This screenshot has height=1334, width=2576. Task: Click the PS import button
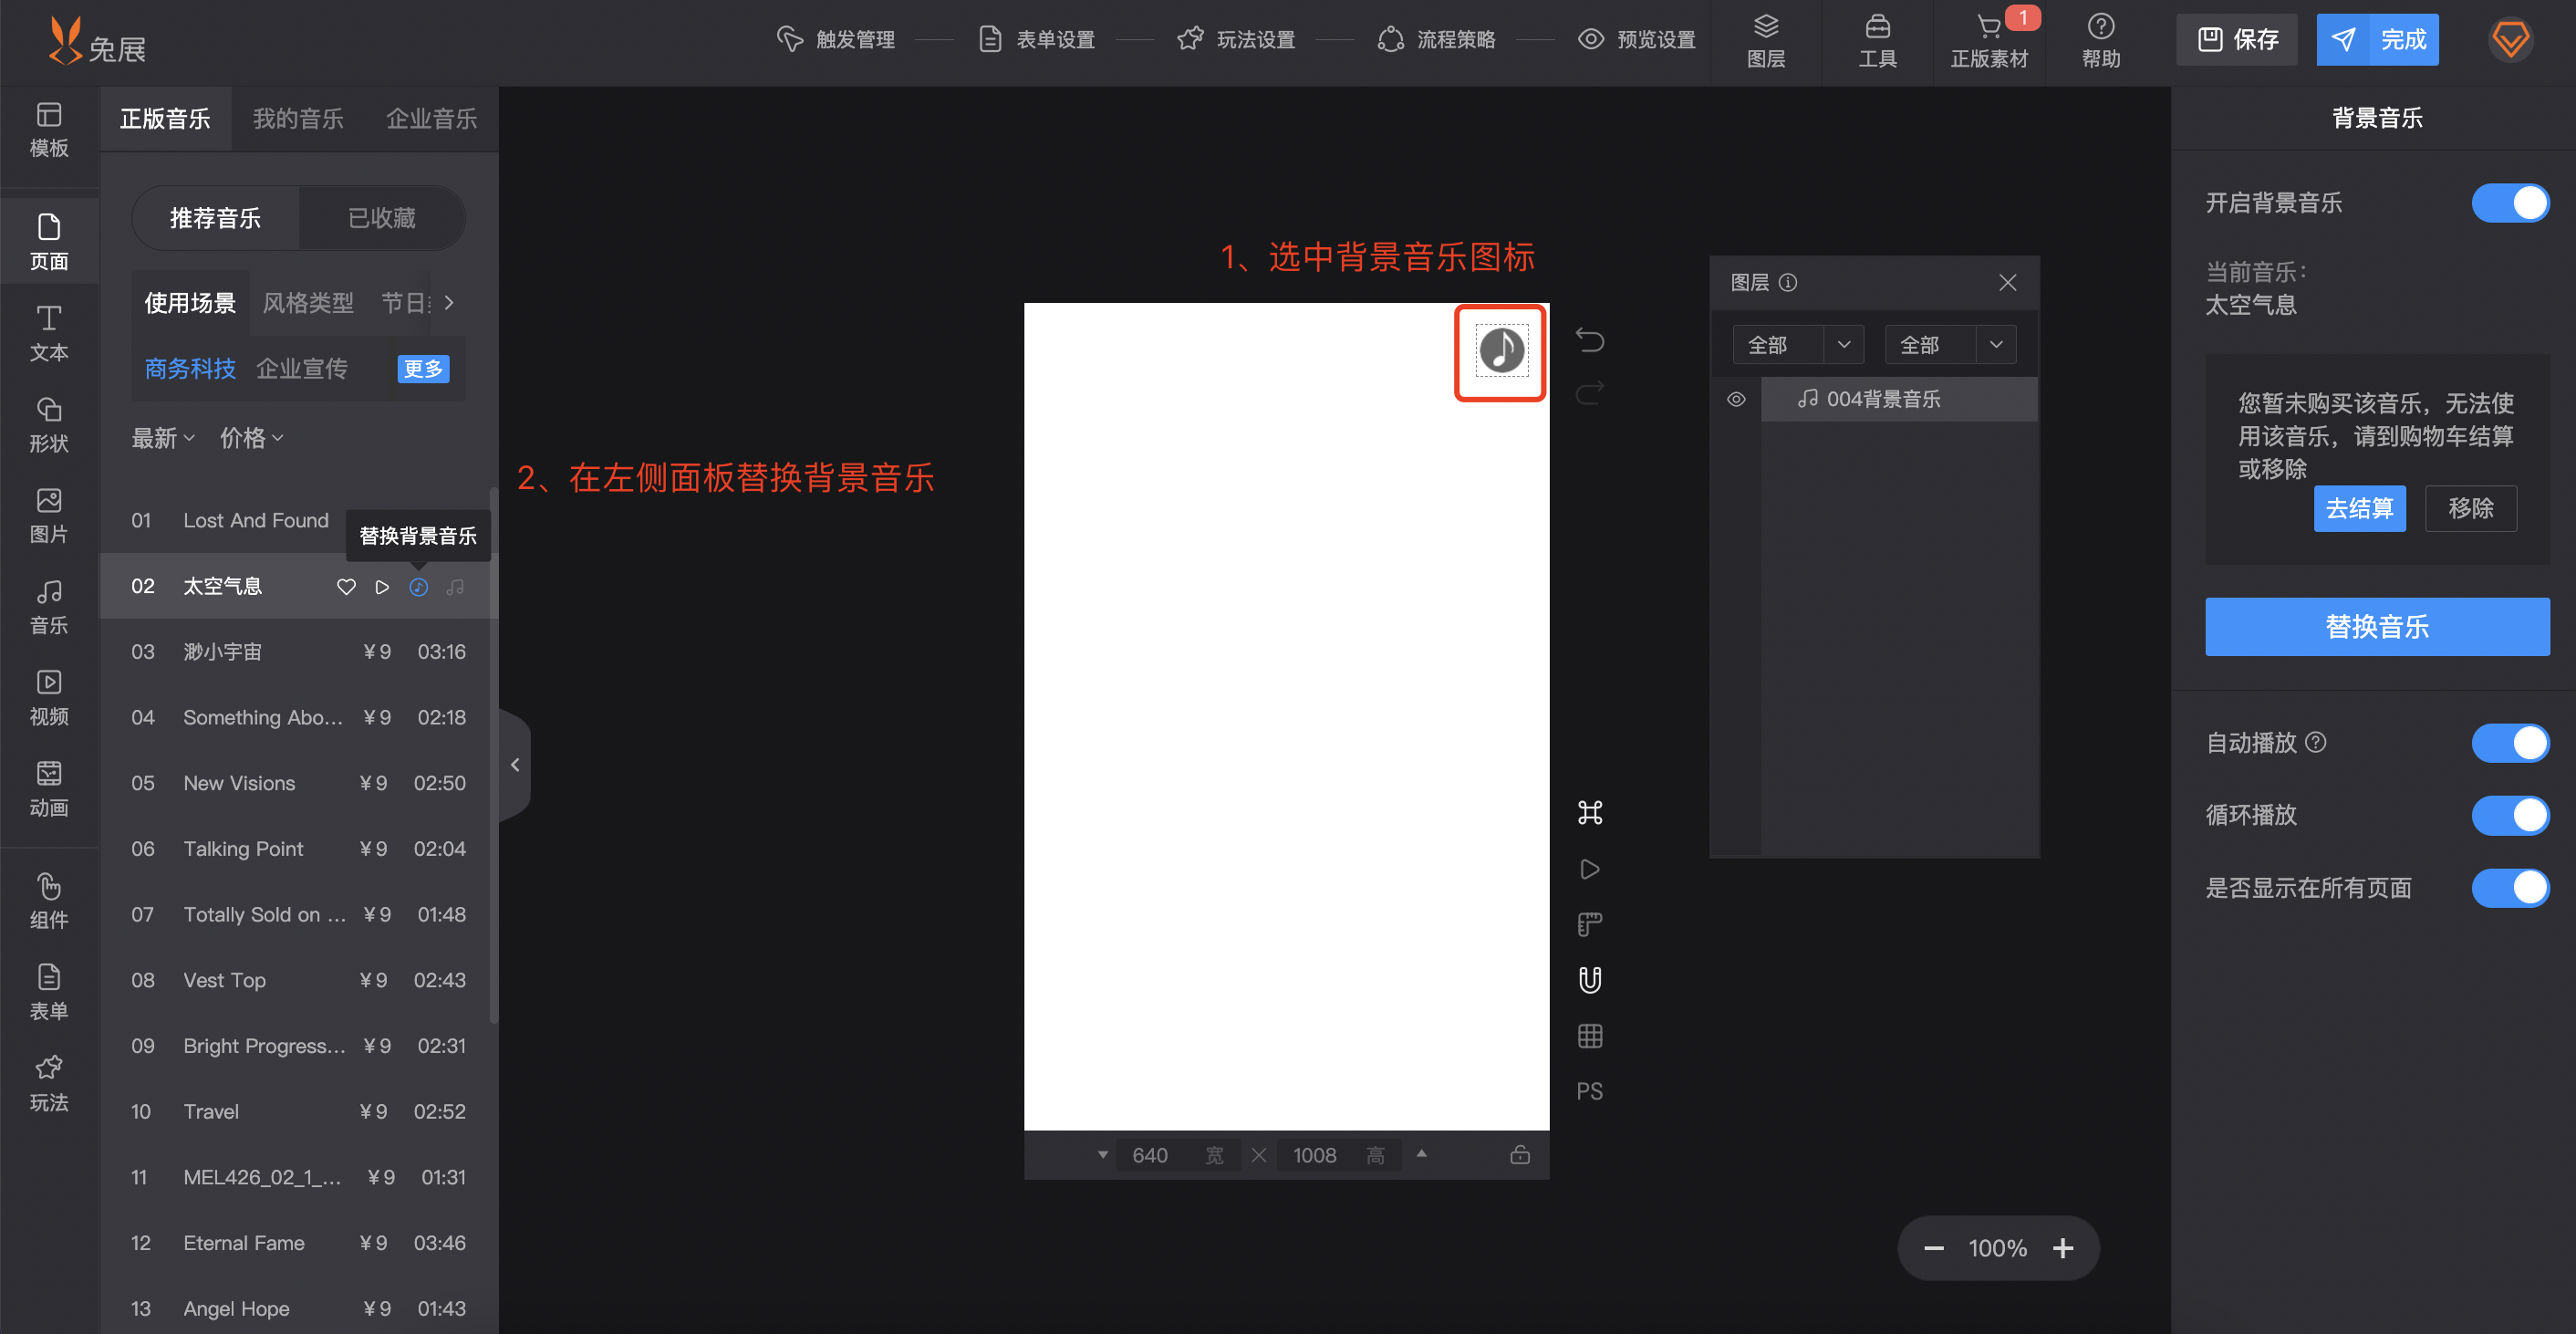[x=1590, y=1091]
